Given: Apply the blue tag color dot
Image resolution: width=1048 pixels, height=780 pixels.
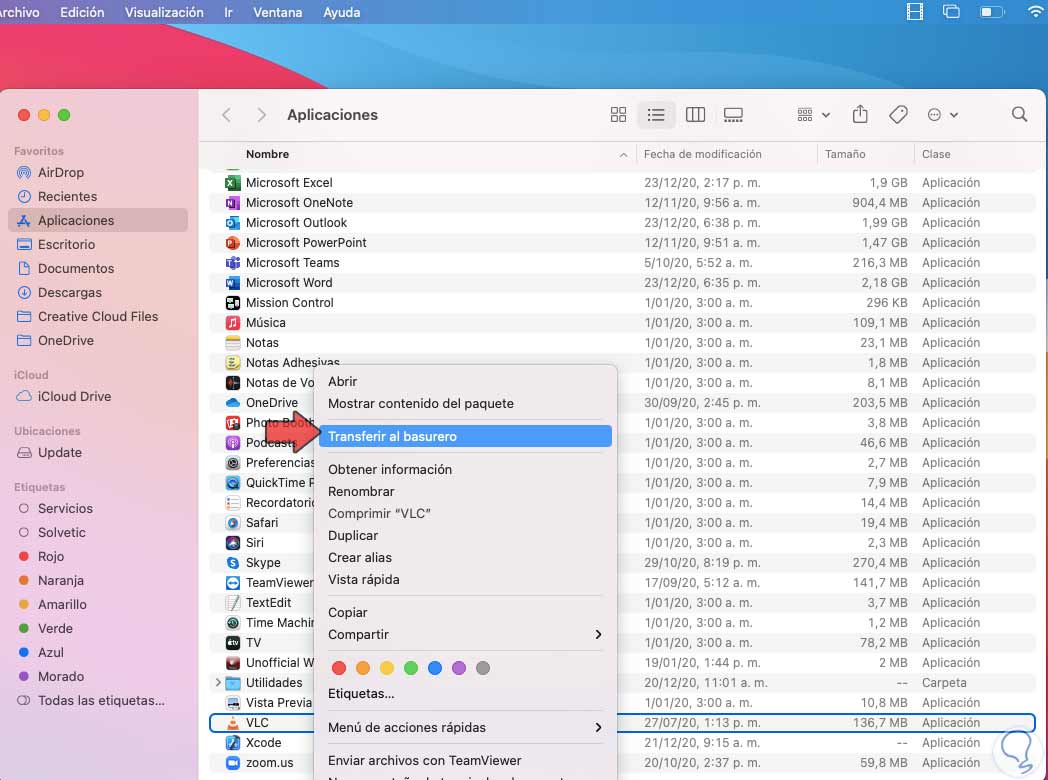Looking at the screenshot, I should (434, 668).
